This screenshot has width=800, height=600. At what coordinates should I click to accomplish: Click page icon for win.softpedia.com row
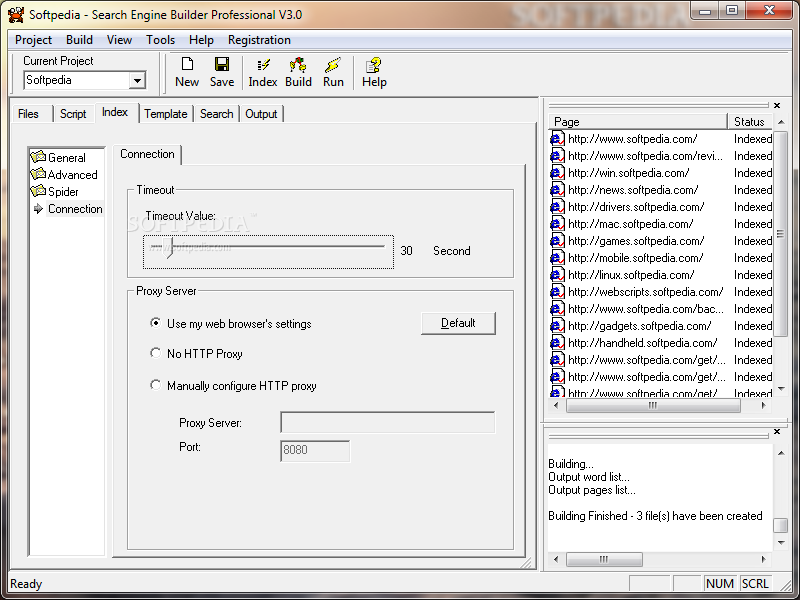pyautogui.click(x=557, y=173)
